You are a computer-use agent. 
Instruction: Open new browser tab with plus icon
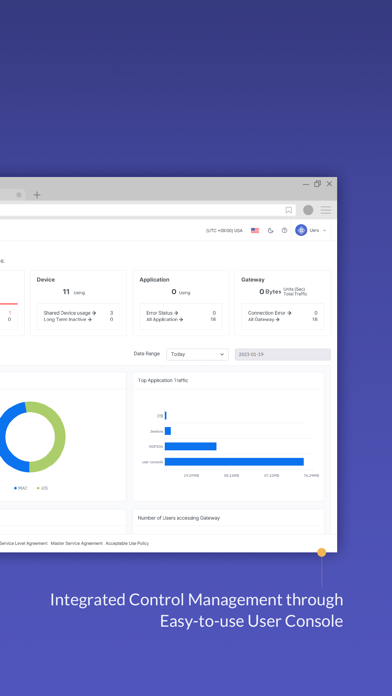click(37, 195)
